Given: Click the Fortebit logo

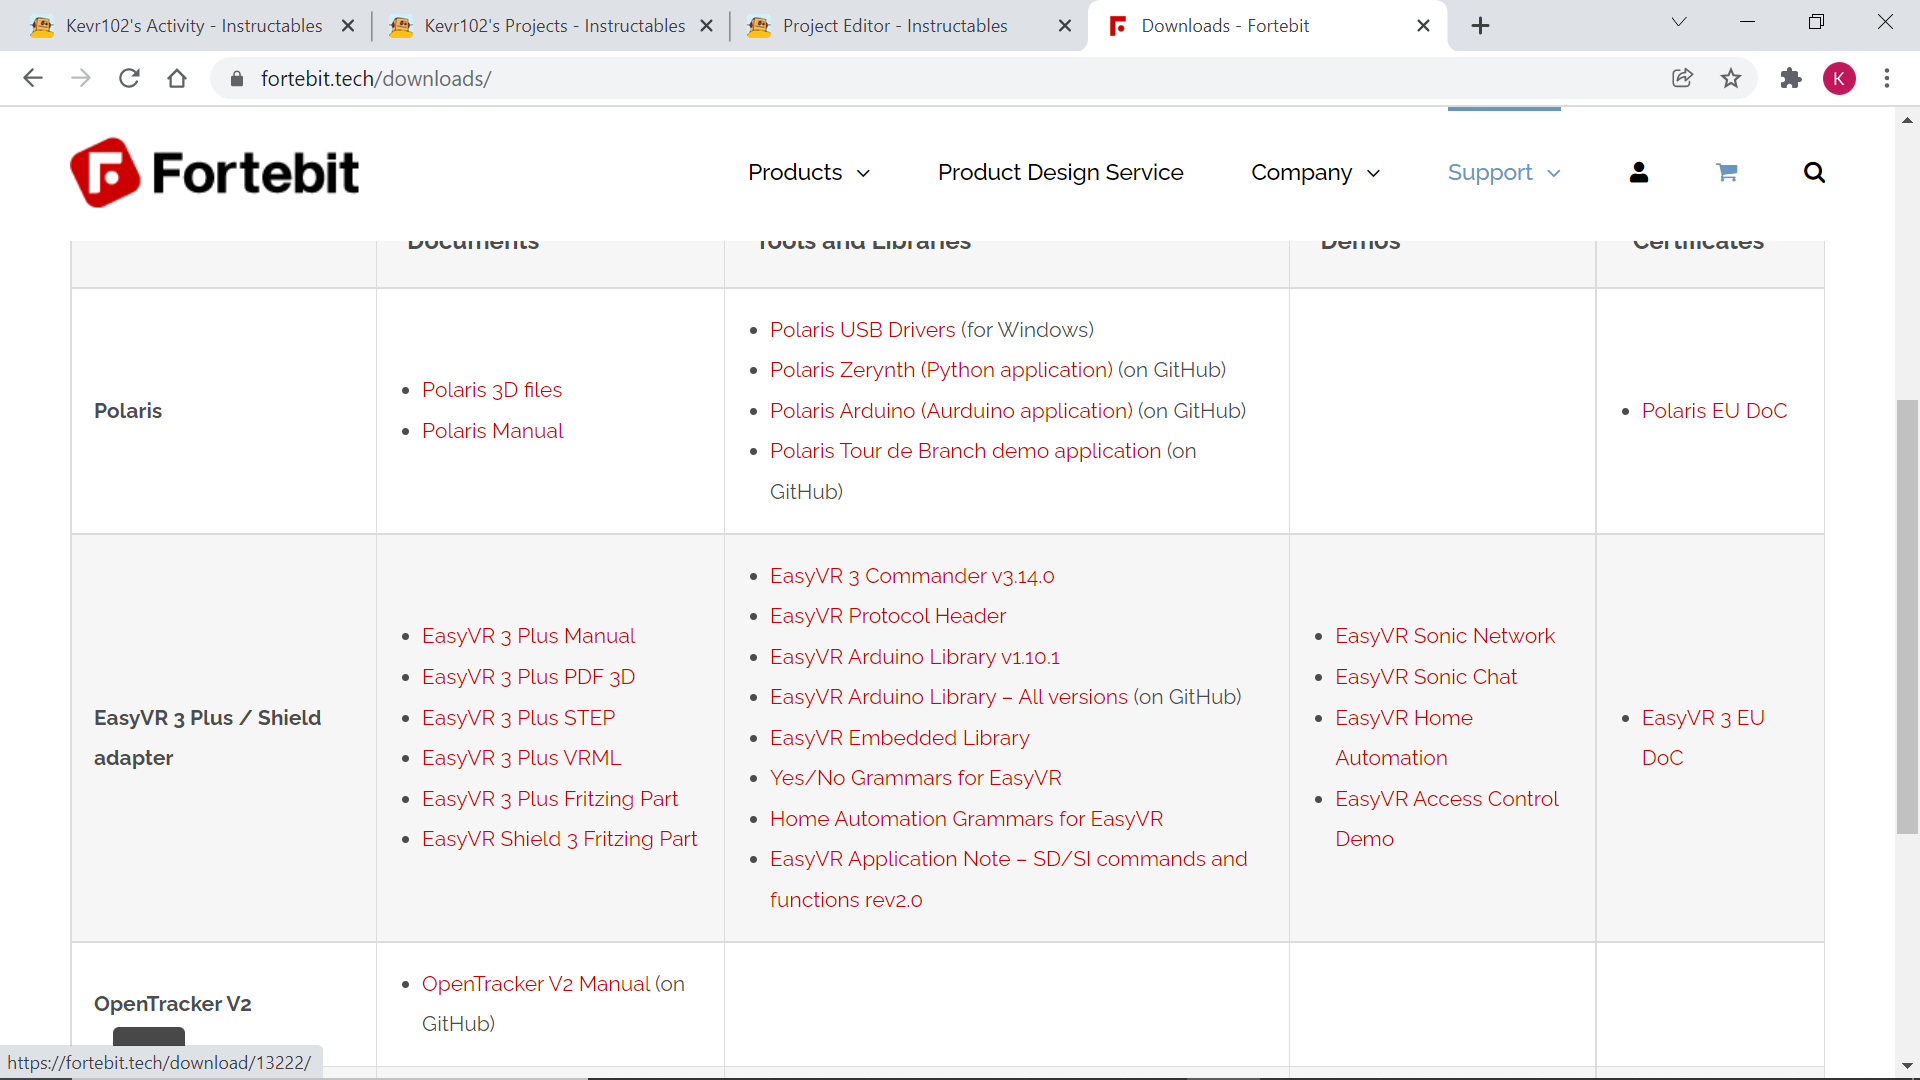Looking at the screenshot, I should [x=215, y=172].
